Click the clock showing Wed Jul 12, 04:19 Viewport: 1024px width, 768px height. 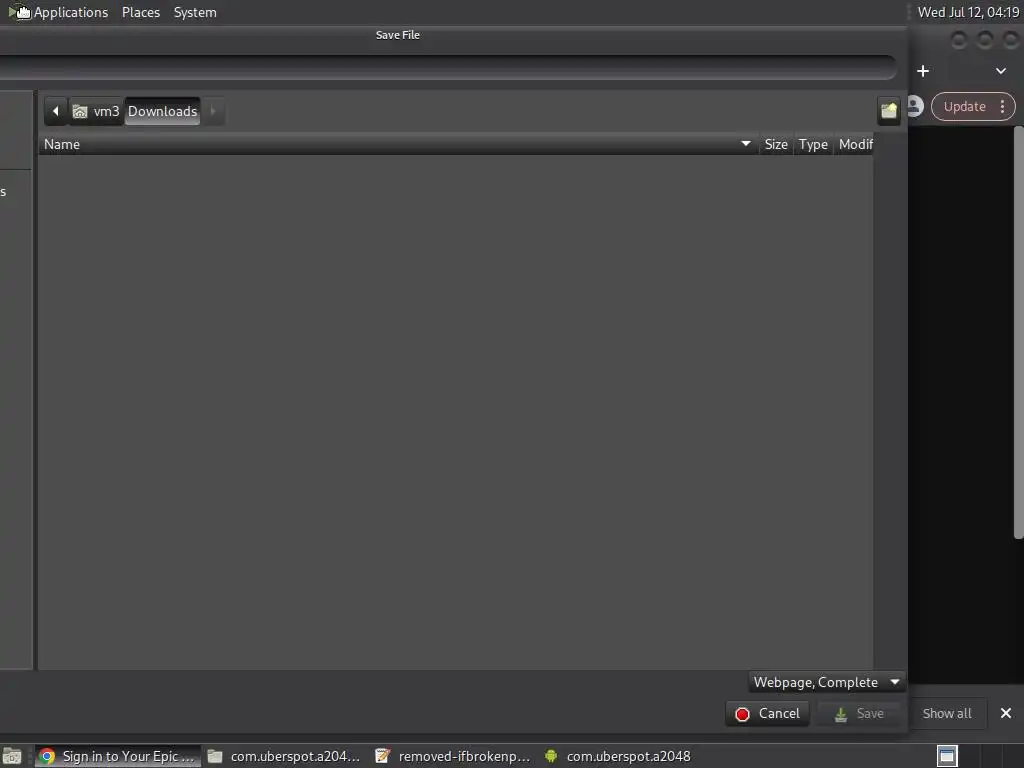point(968,12)
